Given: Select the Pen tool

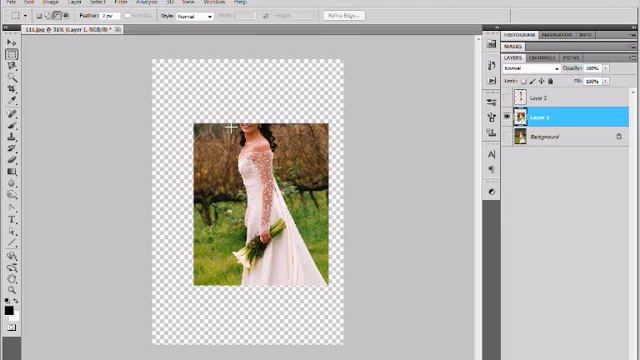Looking at the screenshot, I should click(x=11, y=208).
